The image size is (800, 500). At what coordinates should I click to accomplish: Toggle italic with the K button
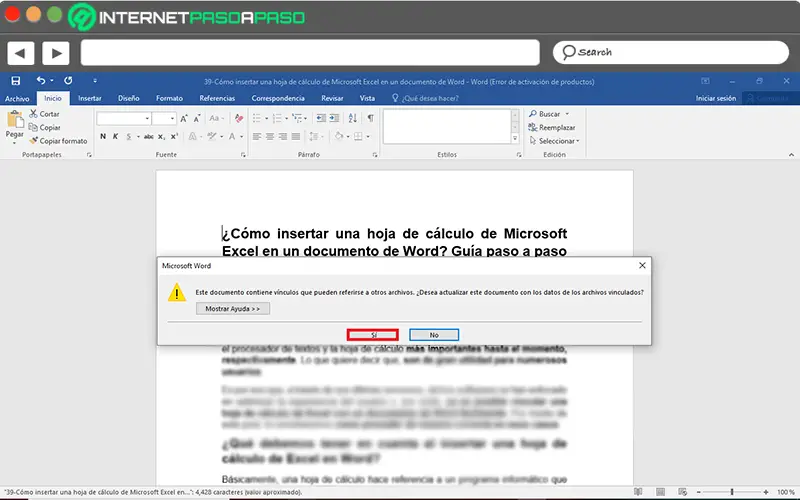click(x=115, y=136)
